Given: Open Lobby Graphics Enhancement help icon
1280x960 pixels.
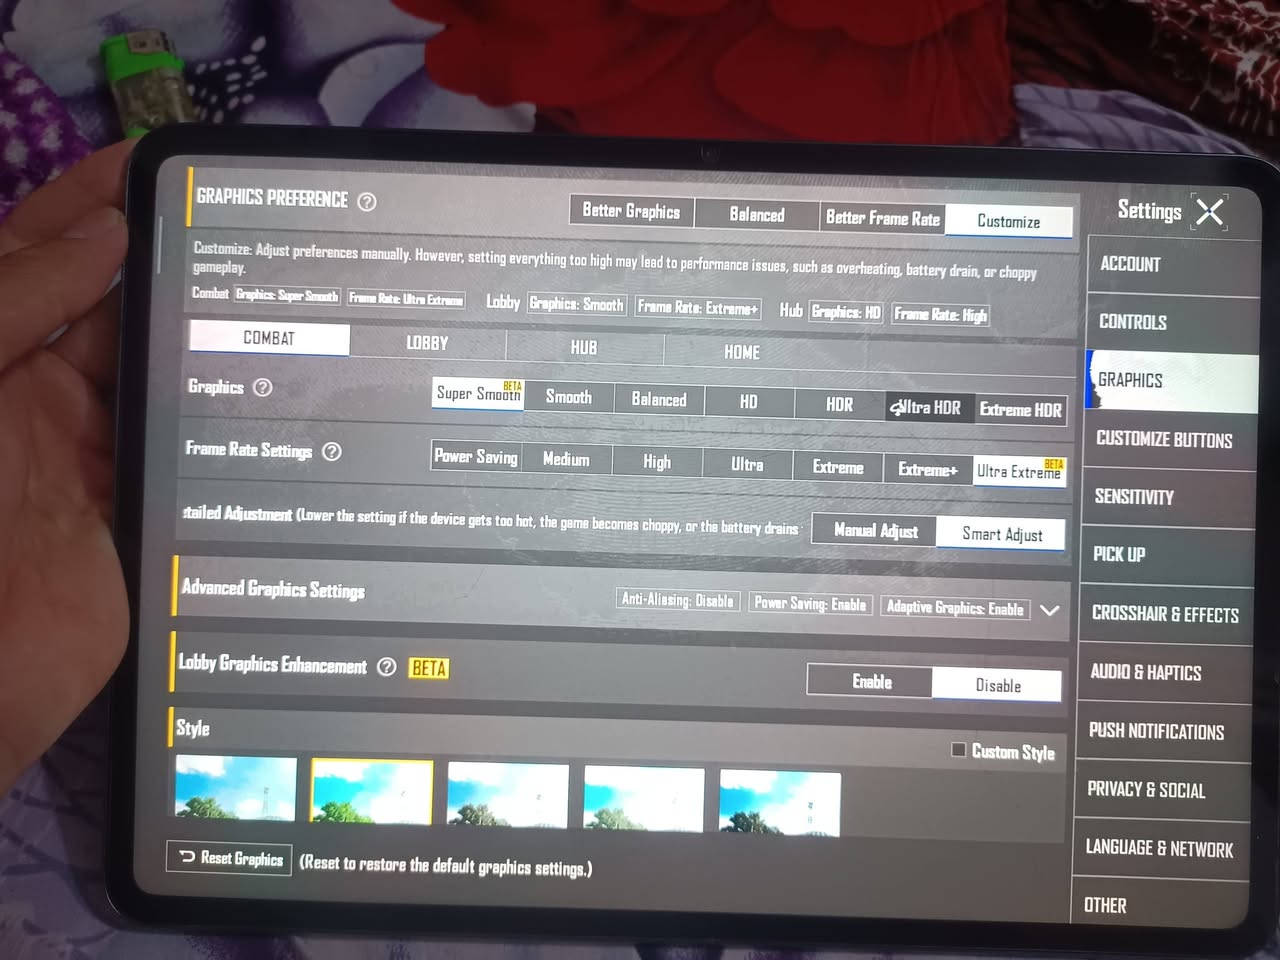Looking at the screenshot, I should tap(387, 667).
